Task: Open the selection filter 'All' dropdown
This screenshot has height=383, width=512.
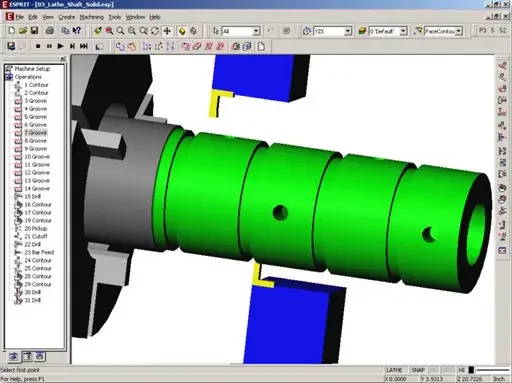Action: tap(256, 31)
